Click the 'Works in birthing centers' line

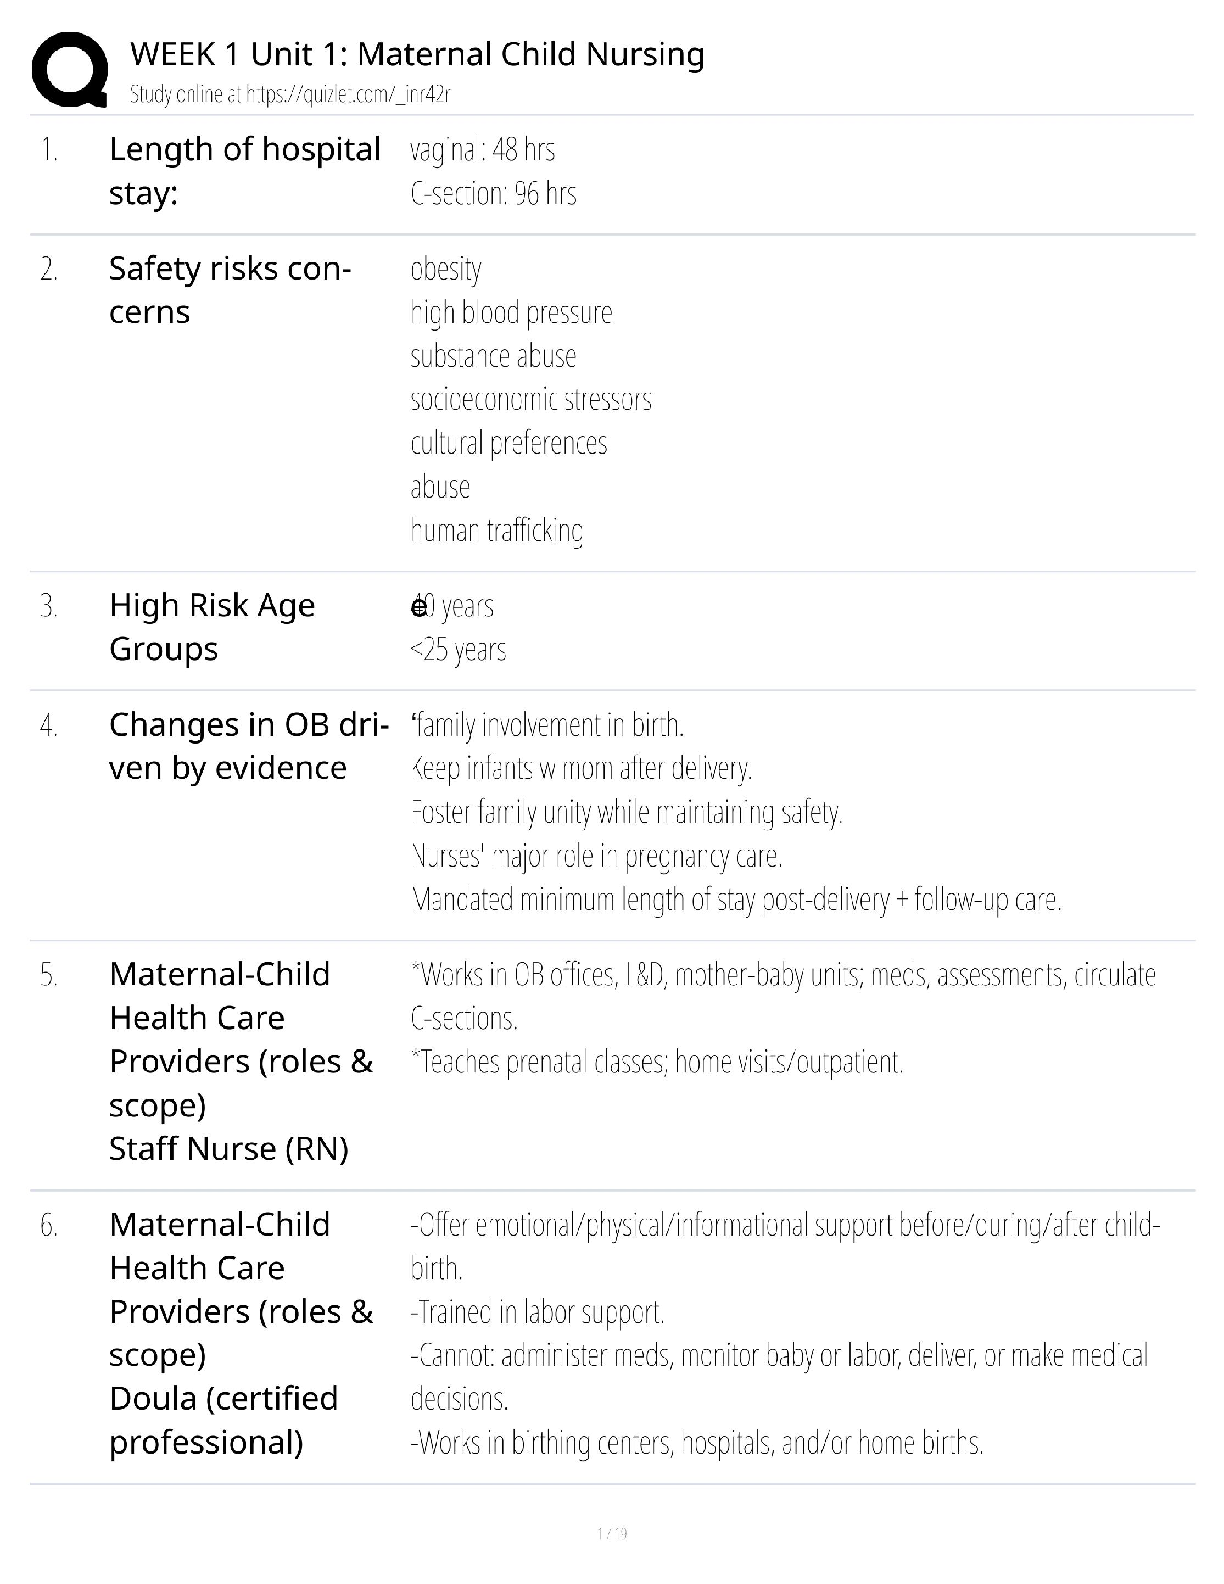(x=697, y=1443)
